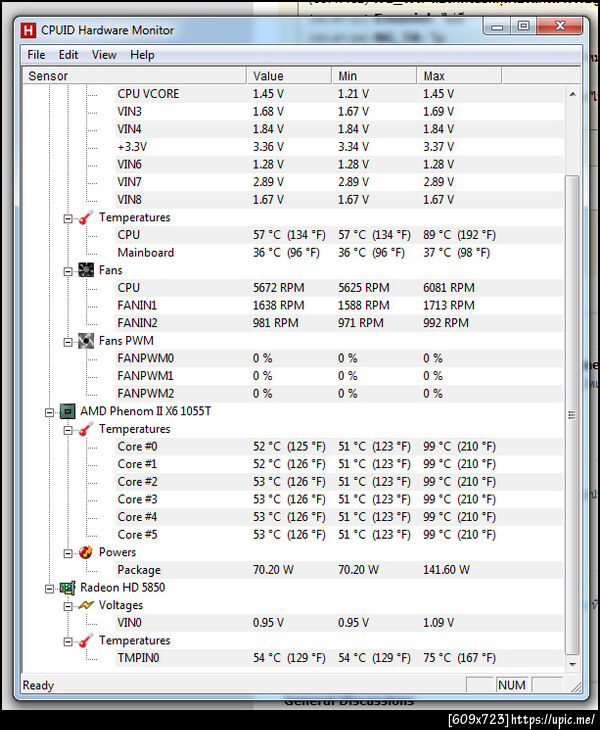The width and height of the screenshot is (600, 730).
Task: Click the CPUID Hardware Monitor title bar icon
Action: [x=28, y=30]
